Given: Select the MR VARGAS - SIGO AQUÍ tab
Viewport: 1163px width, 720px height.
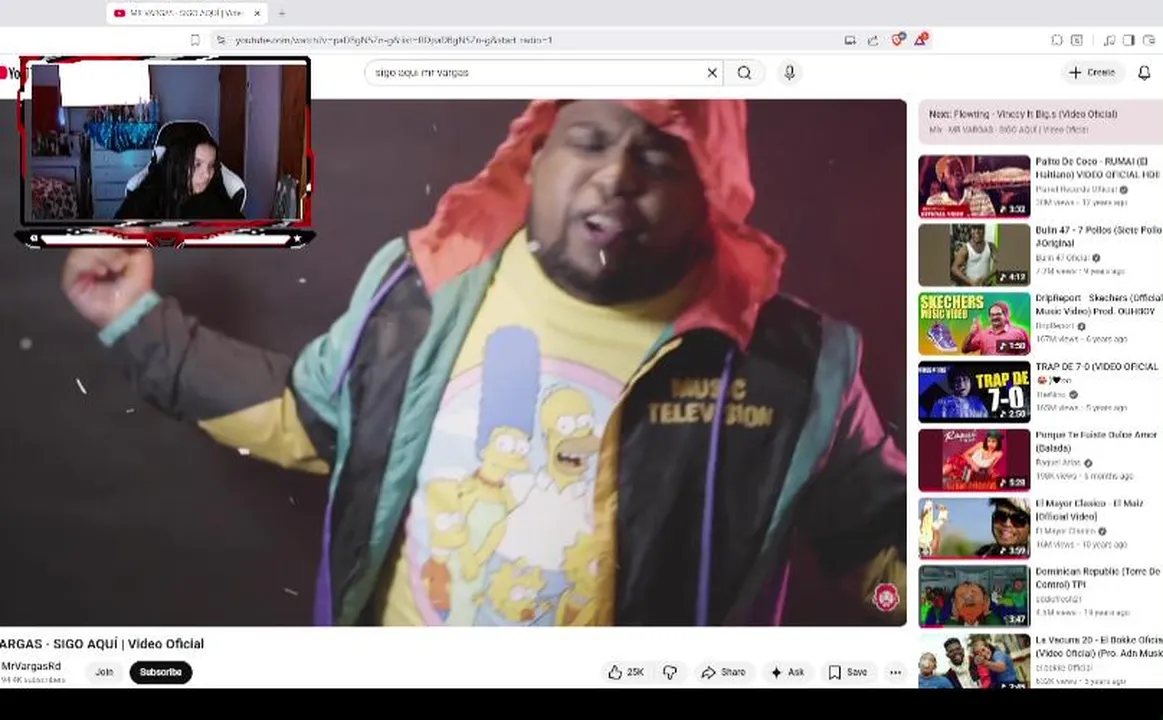Looking at the screenshot, I should pyautogui.click(x=185, y=13).
